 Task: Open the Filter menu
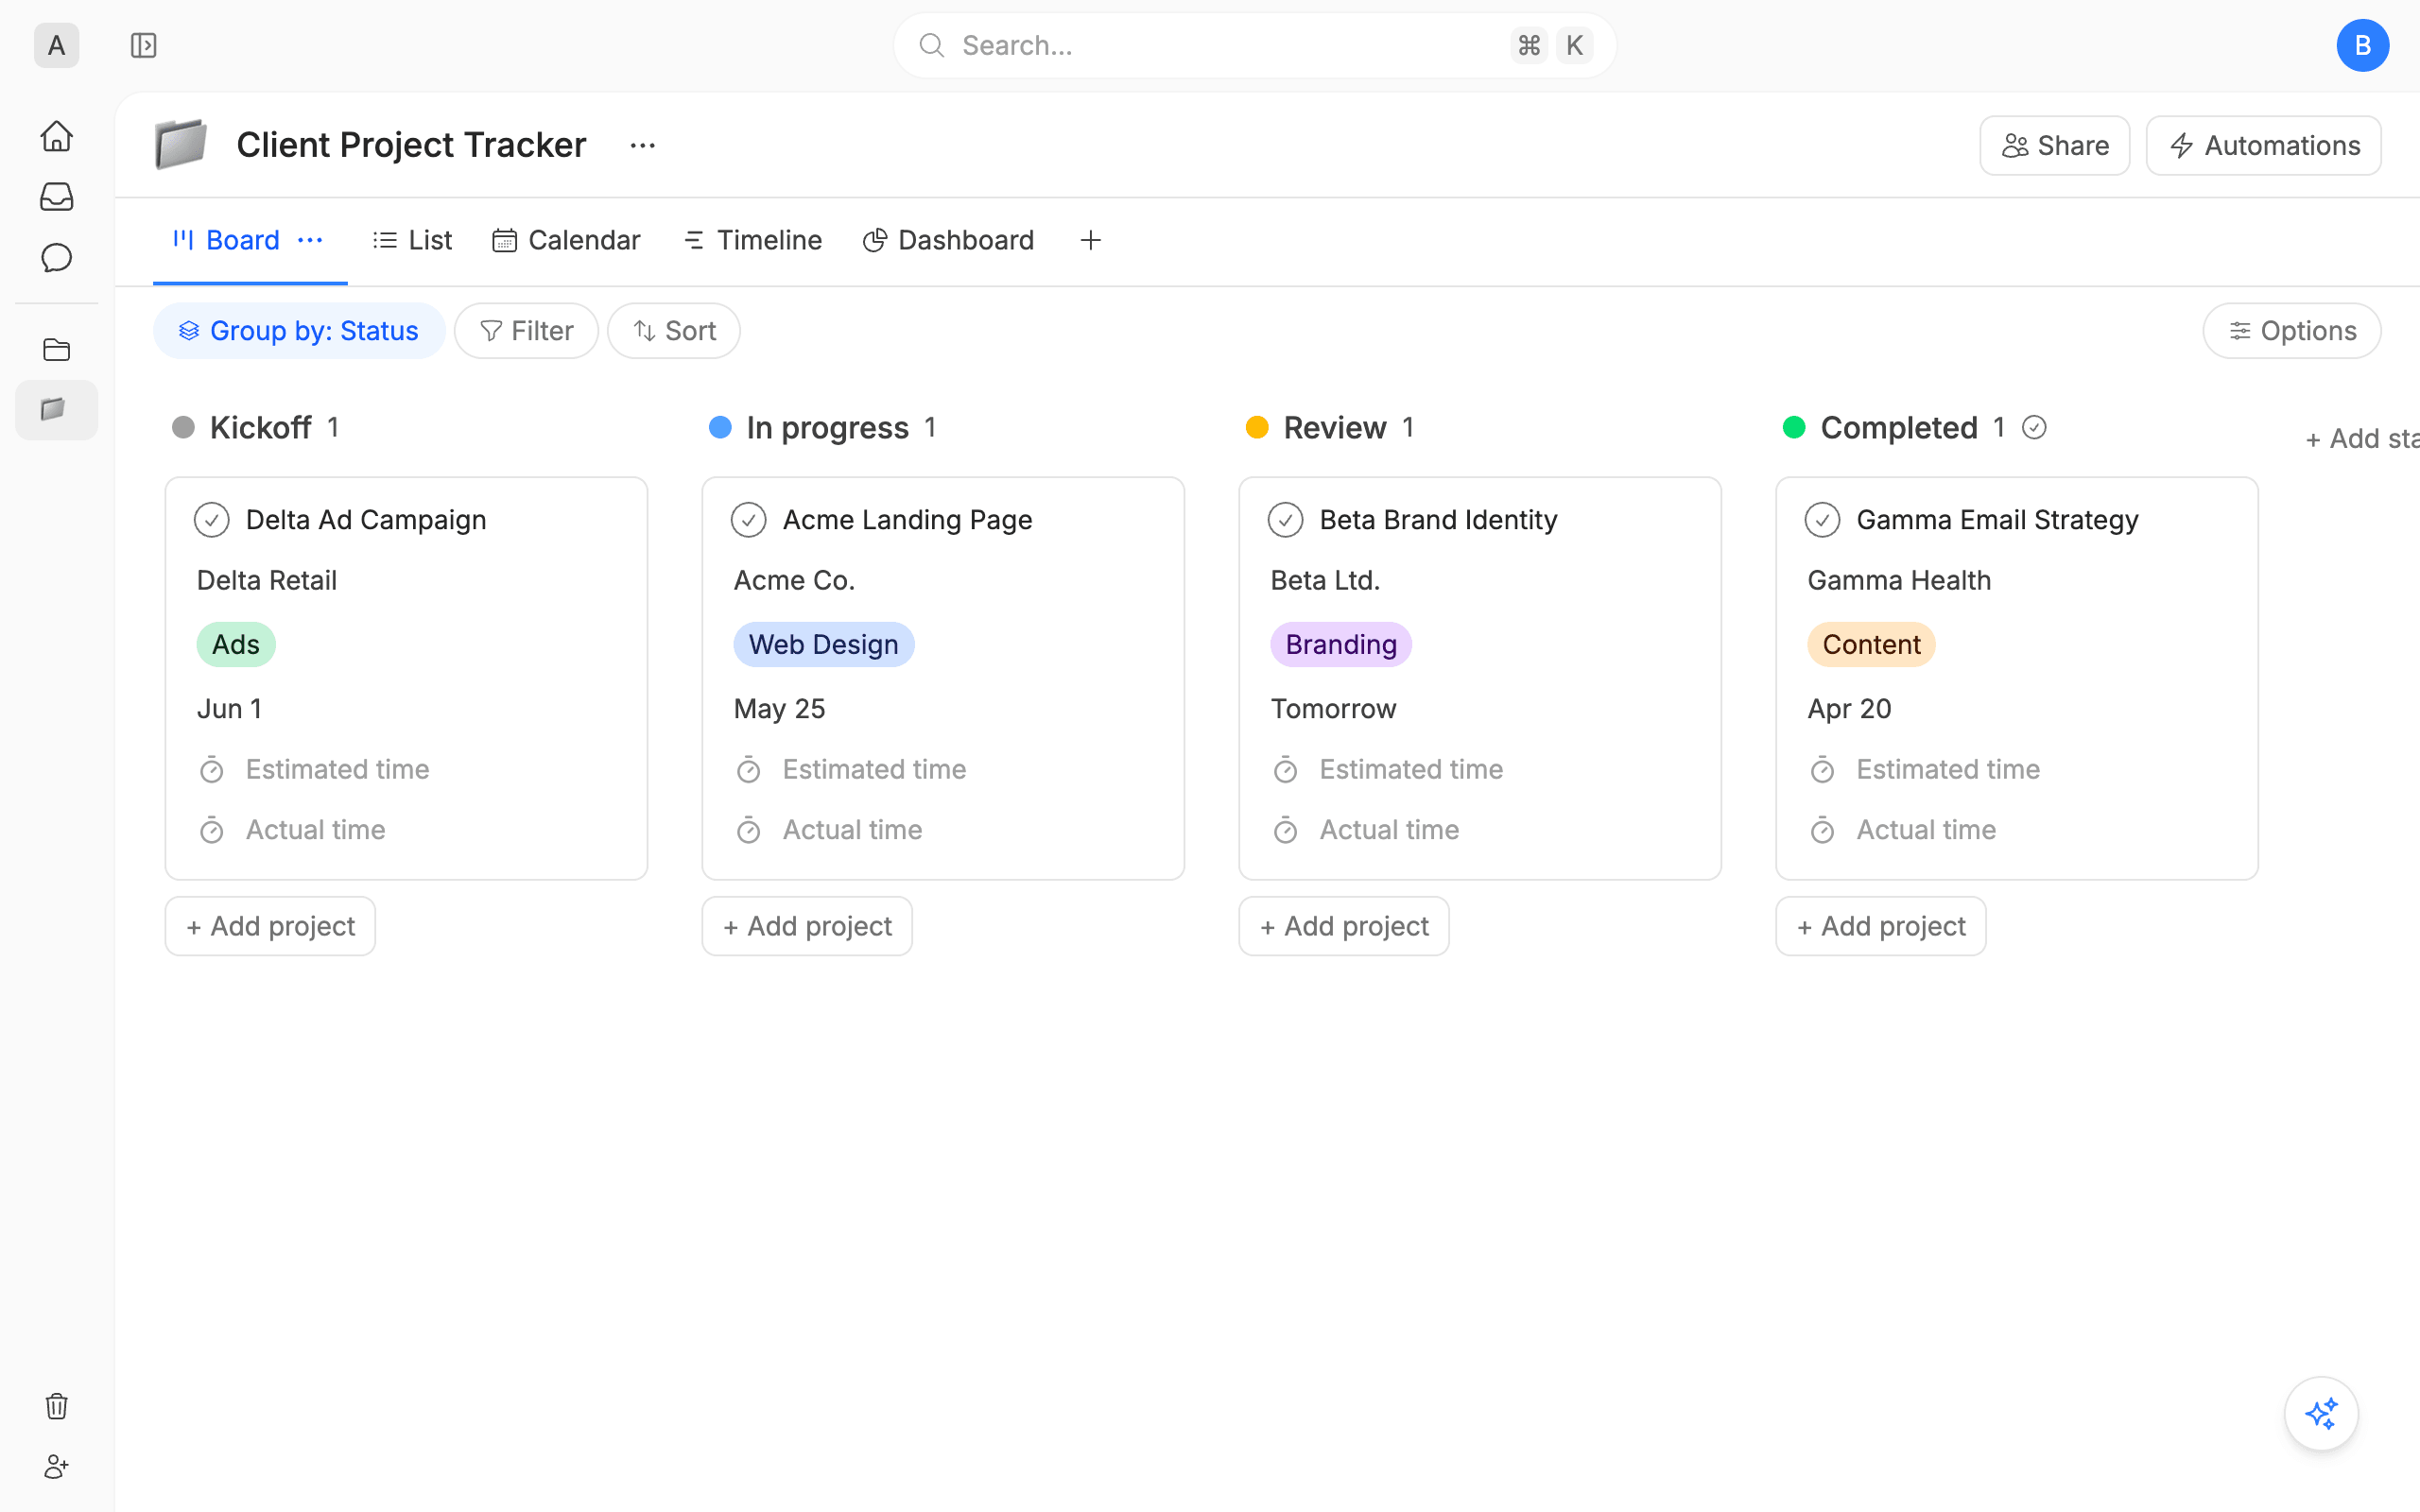pos(526,331)
